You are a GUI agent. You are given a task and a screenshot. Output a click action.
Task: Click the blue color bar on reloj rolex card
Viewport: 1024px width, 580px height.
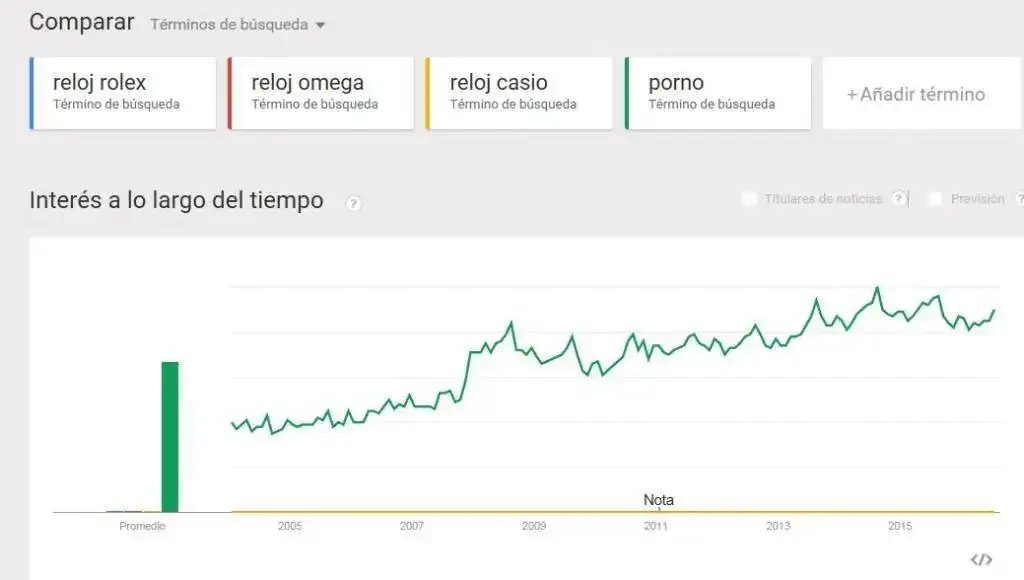(x=31, y=92)
